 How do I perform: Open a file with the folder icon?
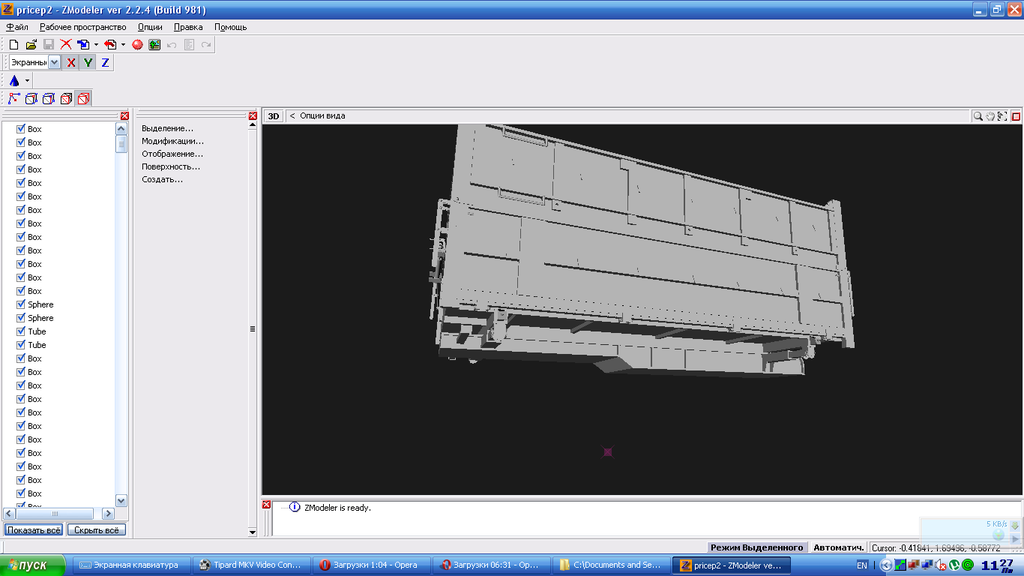pos(31,45)
